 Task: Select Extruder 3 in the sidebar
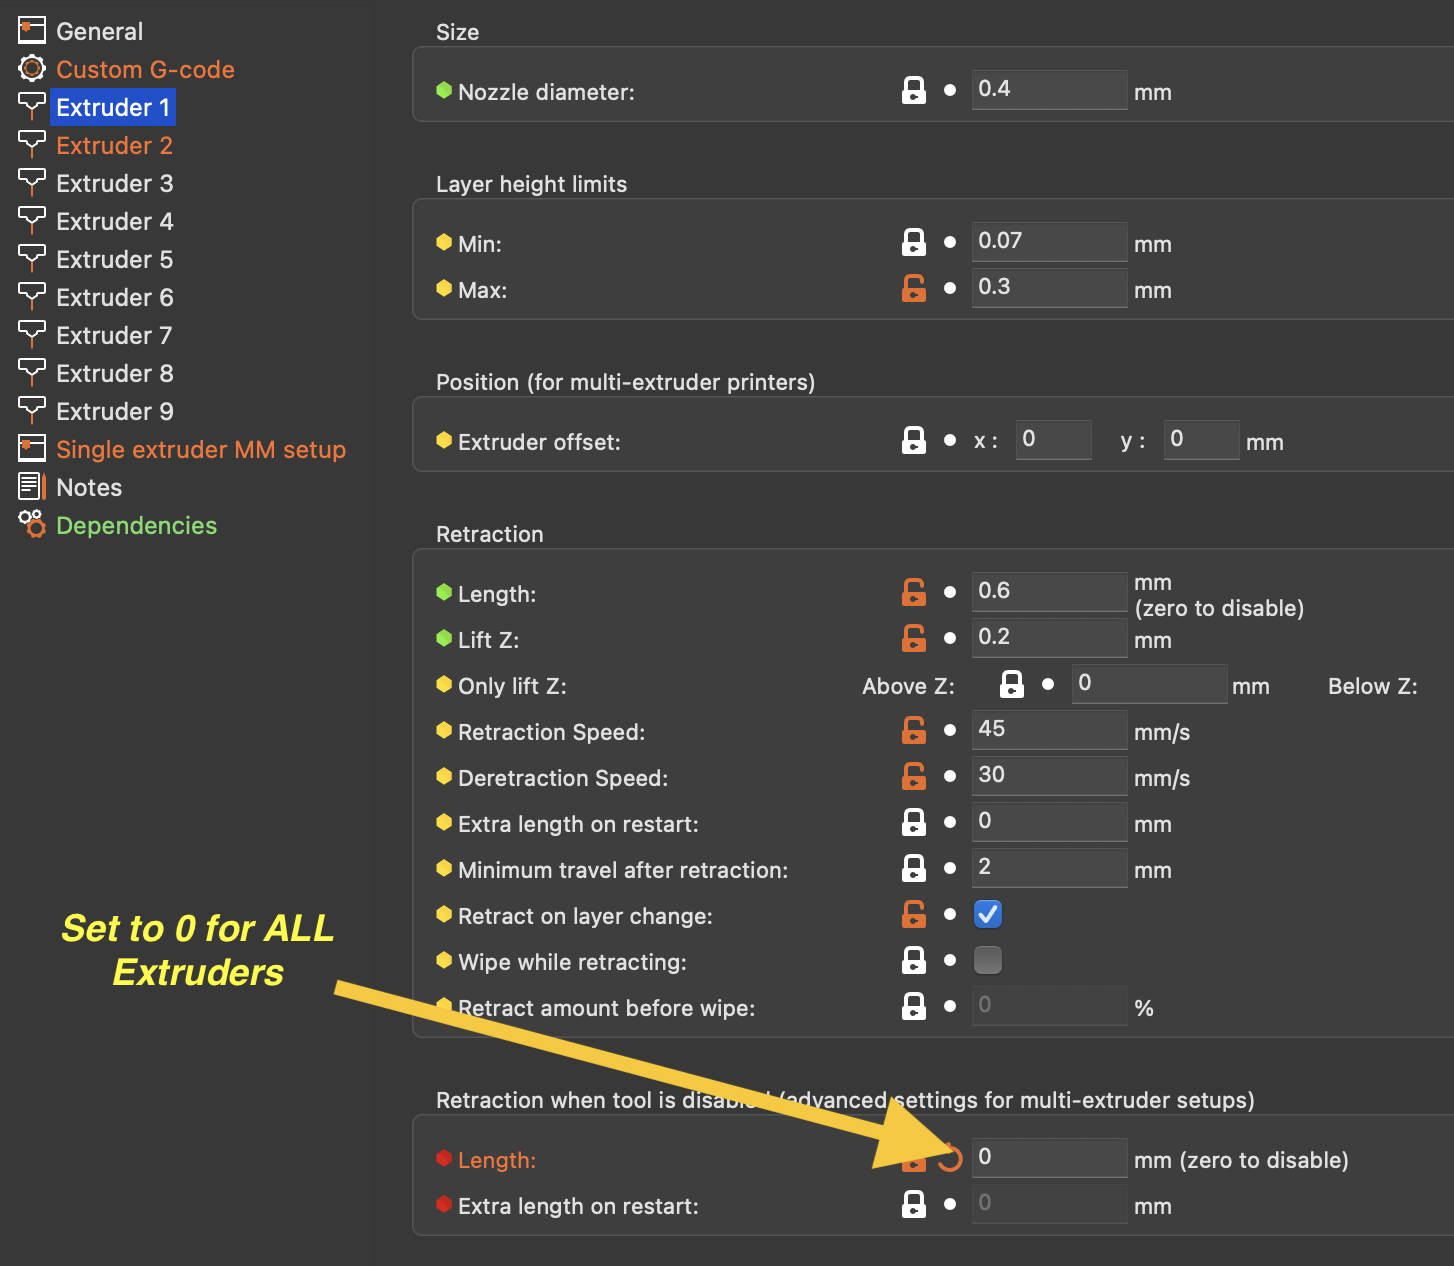tap(114, 183)
